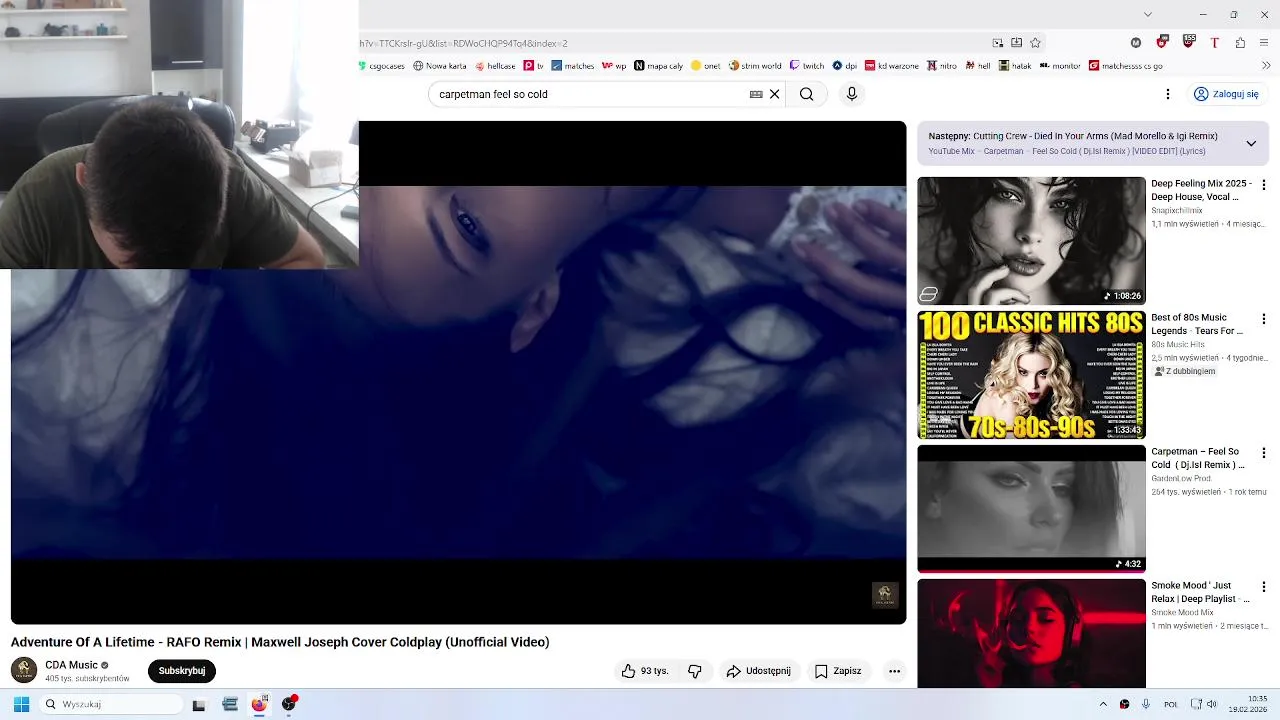
Task: Open the red T extension icon
Action: pyautogui.click(x=1214, y=43)
